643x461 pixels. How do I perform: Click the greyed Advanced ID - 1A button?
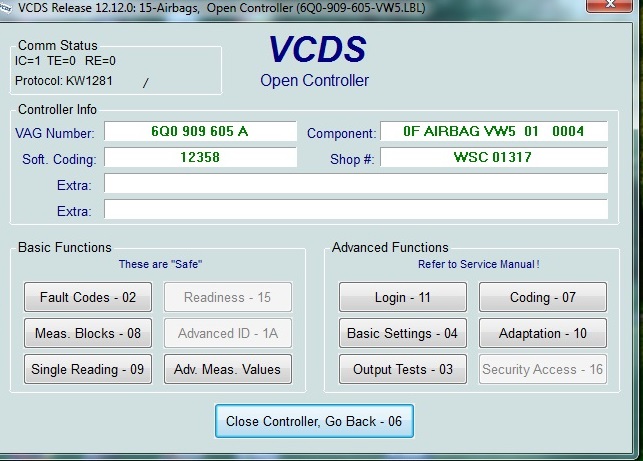228,333
